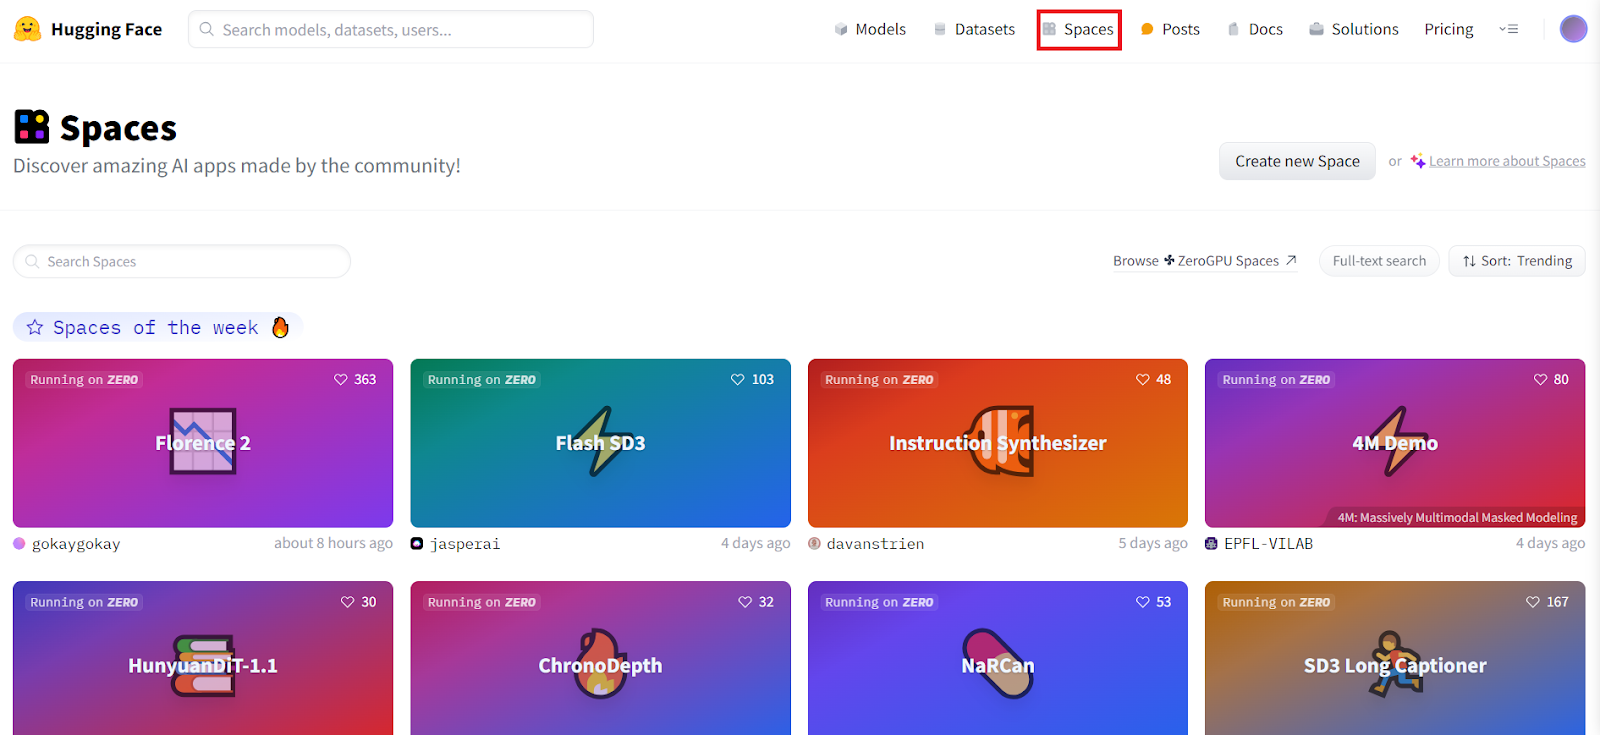Click the Create new Space button
The image size is (1600, 735).
[x=1297, y=161]
